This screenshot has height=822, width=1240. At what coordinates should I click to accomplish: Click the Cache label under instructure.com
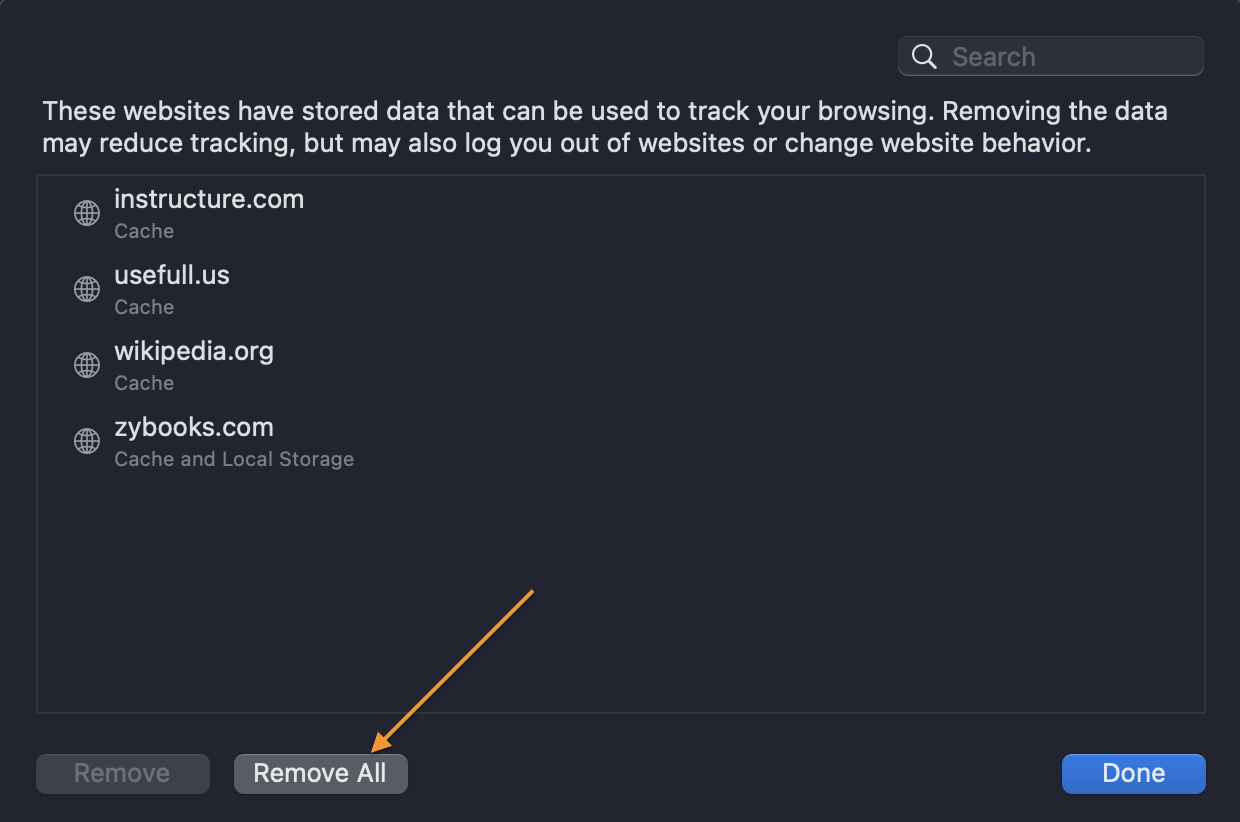144,231
